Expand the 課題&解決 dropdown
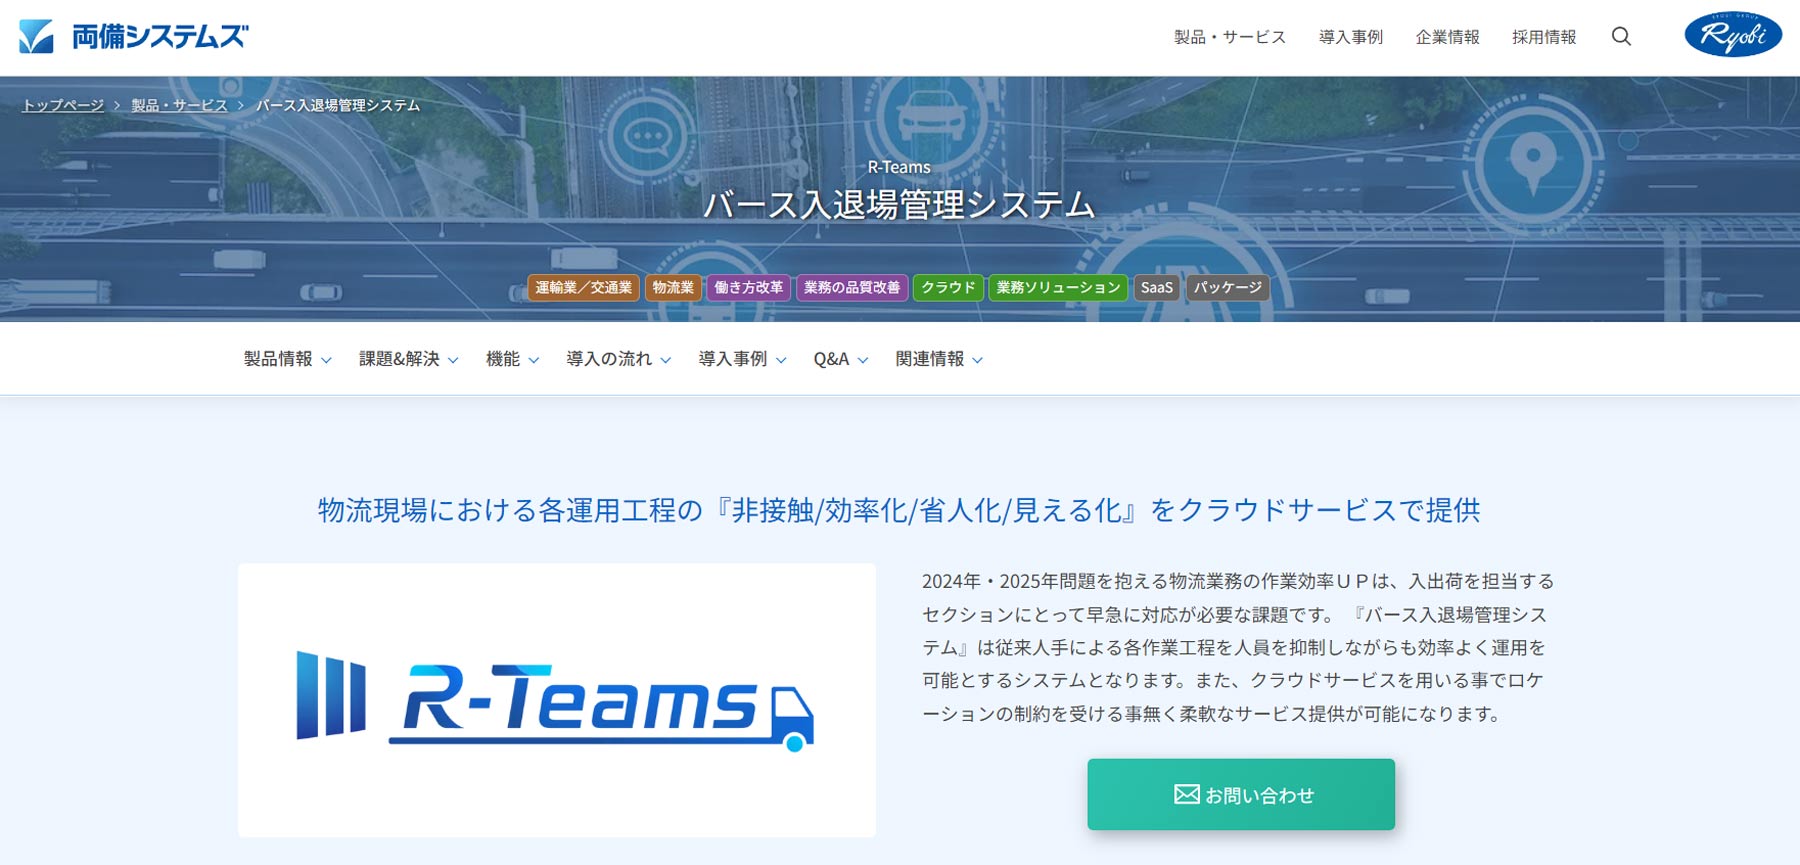The image size is (1800, 865). click(409, 359)
